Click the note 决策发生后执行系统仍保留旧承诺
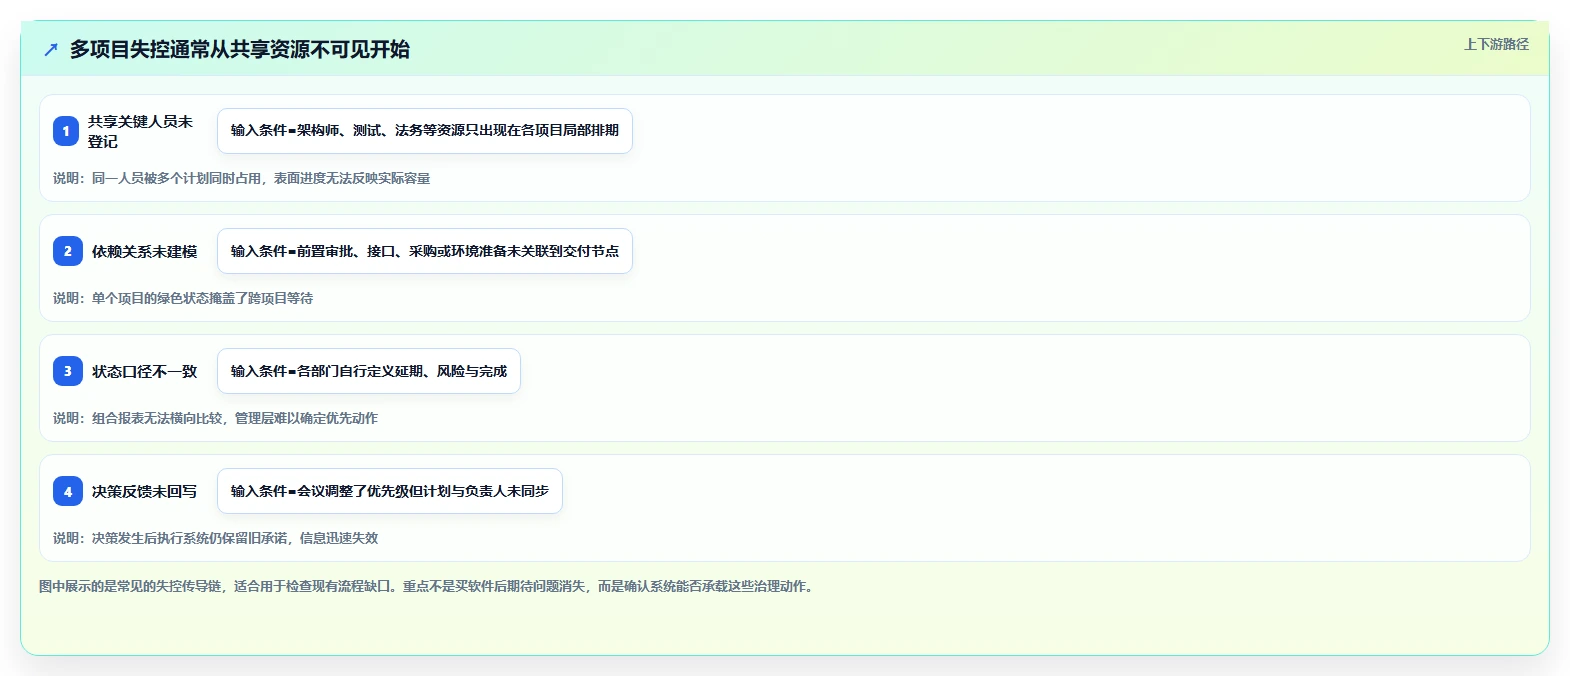 pyautogui.click(x=215, y=538)
